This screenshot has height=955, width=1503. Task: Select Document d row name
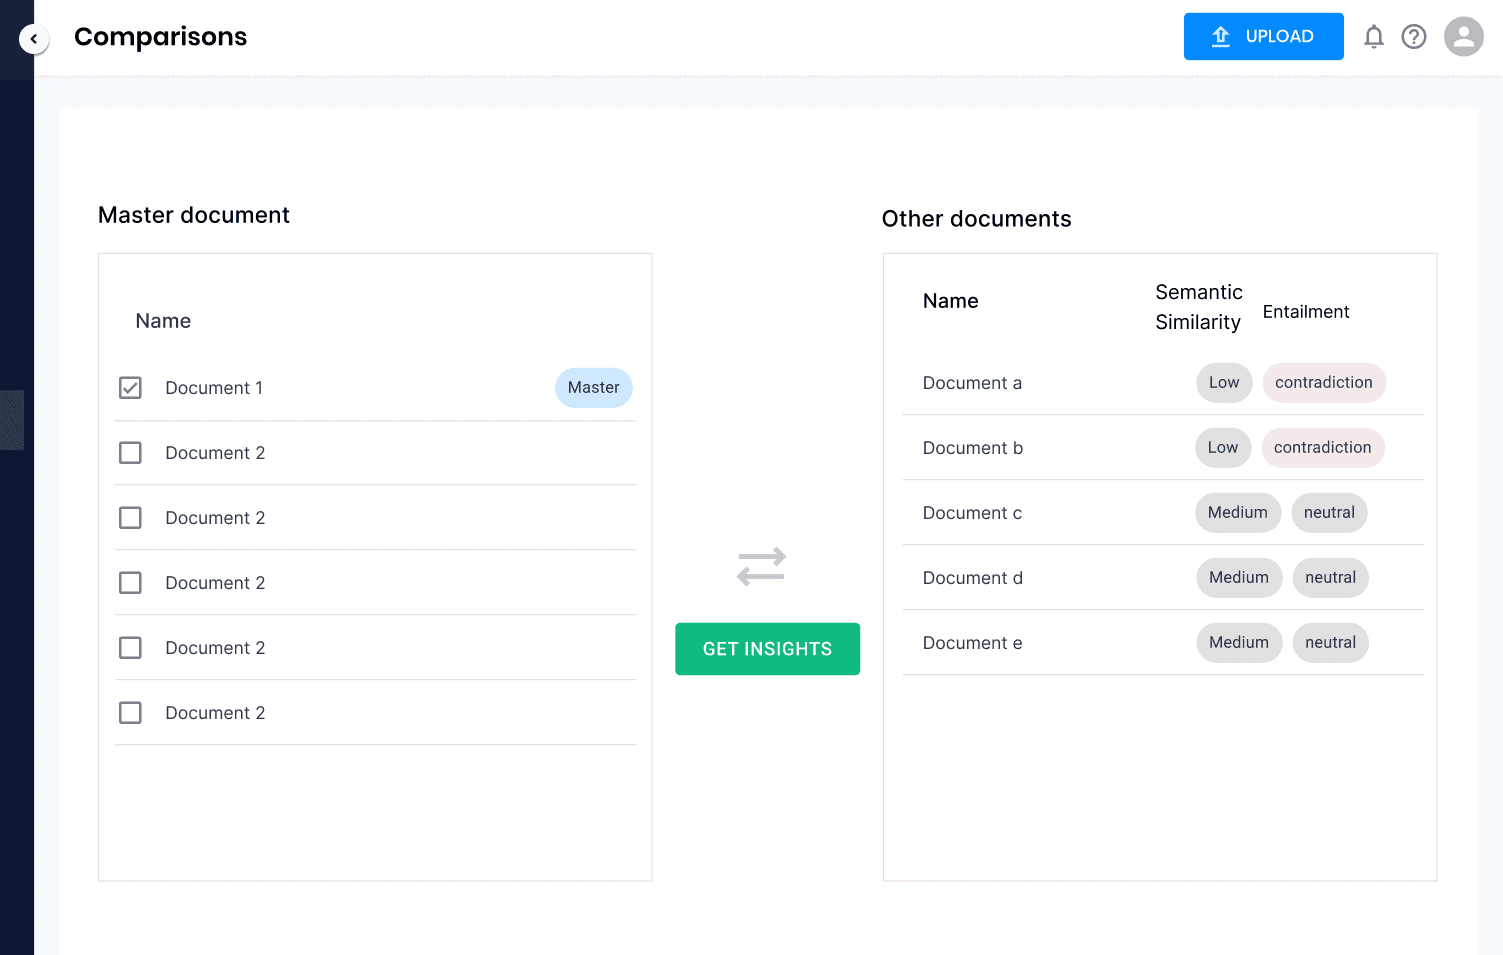pyautogui.click(x=972, y=578)
